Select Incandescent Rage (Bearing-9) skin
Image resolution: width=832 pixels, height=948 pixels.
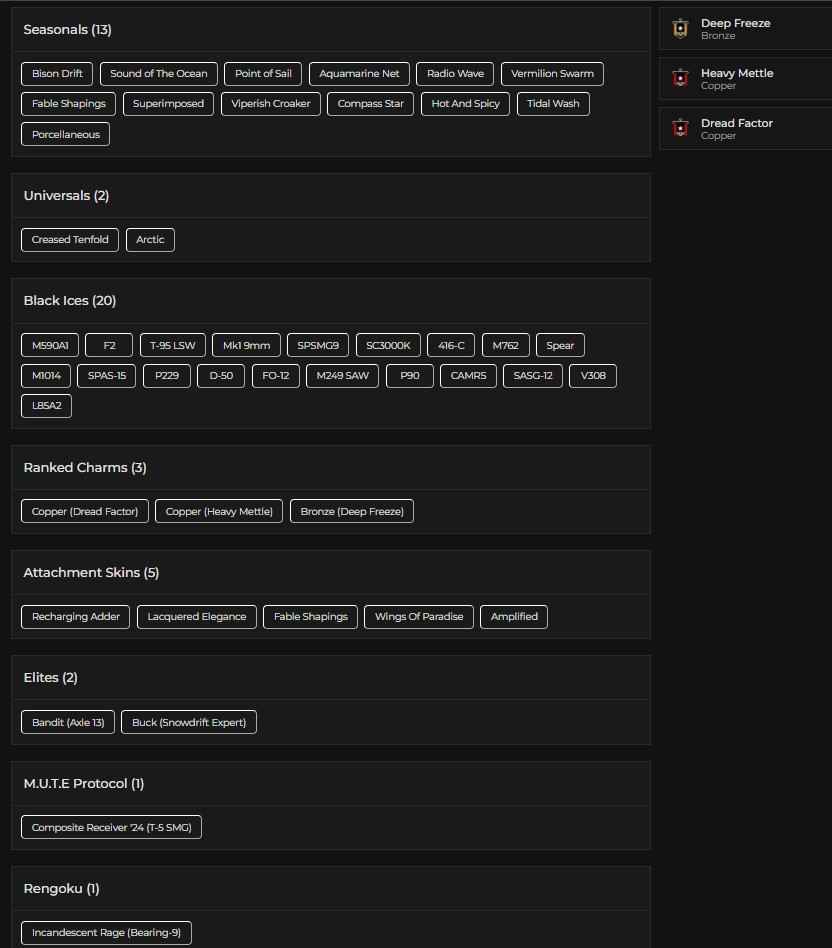106,932
